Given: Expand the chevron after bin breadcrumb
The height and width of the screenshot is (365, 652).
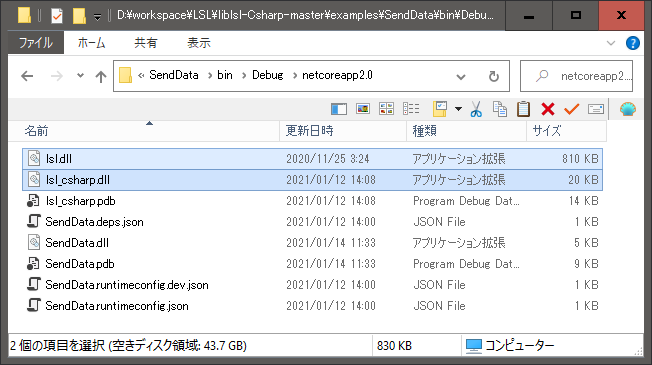Looking at the screenshot, I should 244,76.
